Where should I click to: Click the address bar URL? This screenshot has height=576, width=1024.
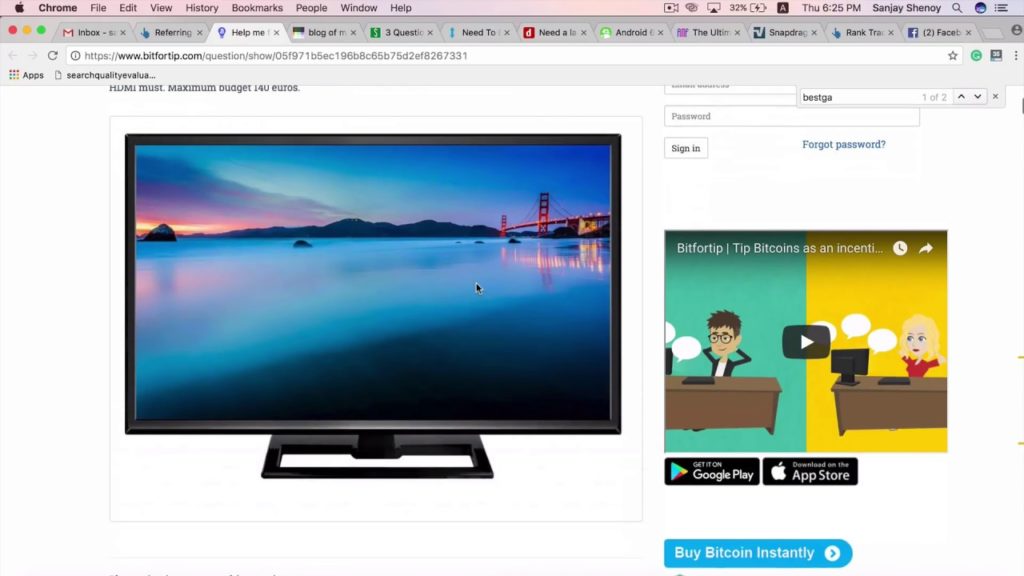tap(276, 56)
